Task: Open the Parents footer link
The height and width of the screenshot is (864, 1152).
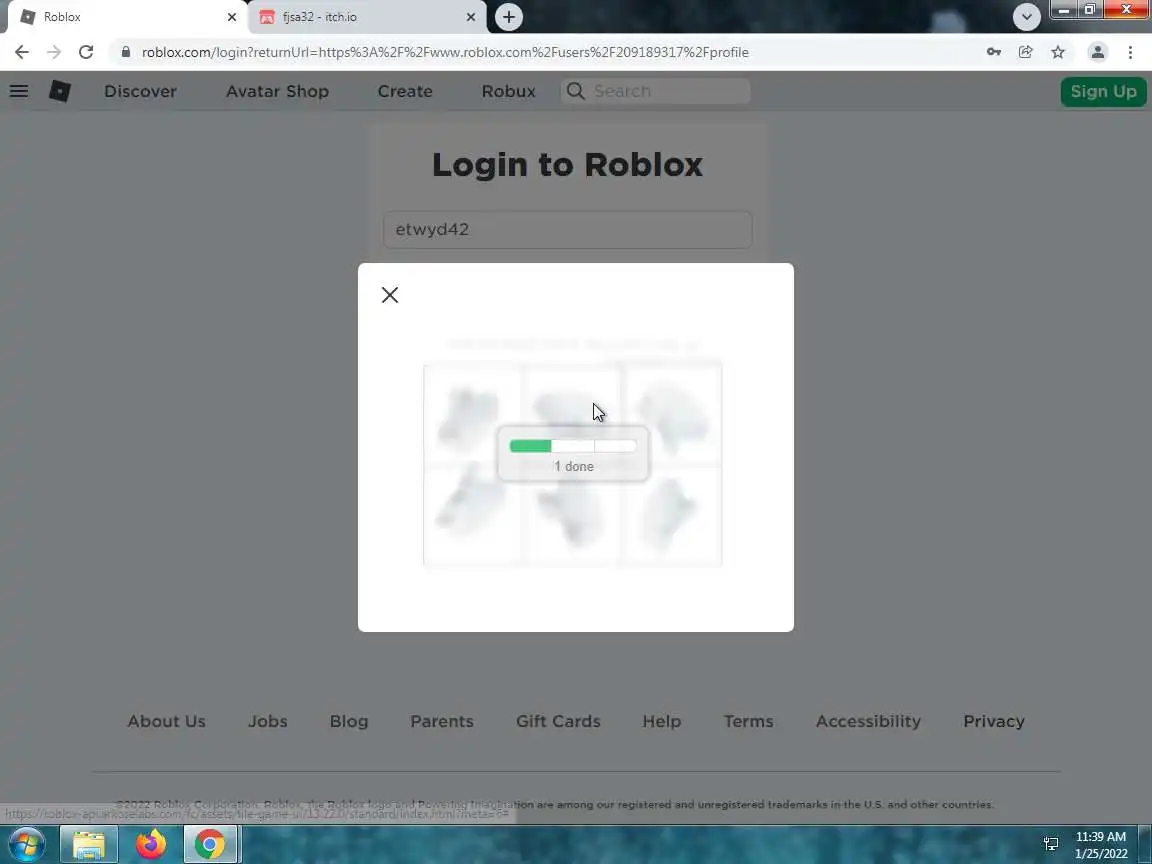Action: coord(442,721)
